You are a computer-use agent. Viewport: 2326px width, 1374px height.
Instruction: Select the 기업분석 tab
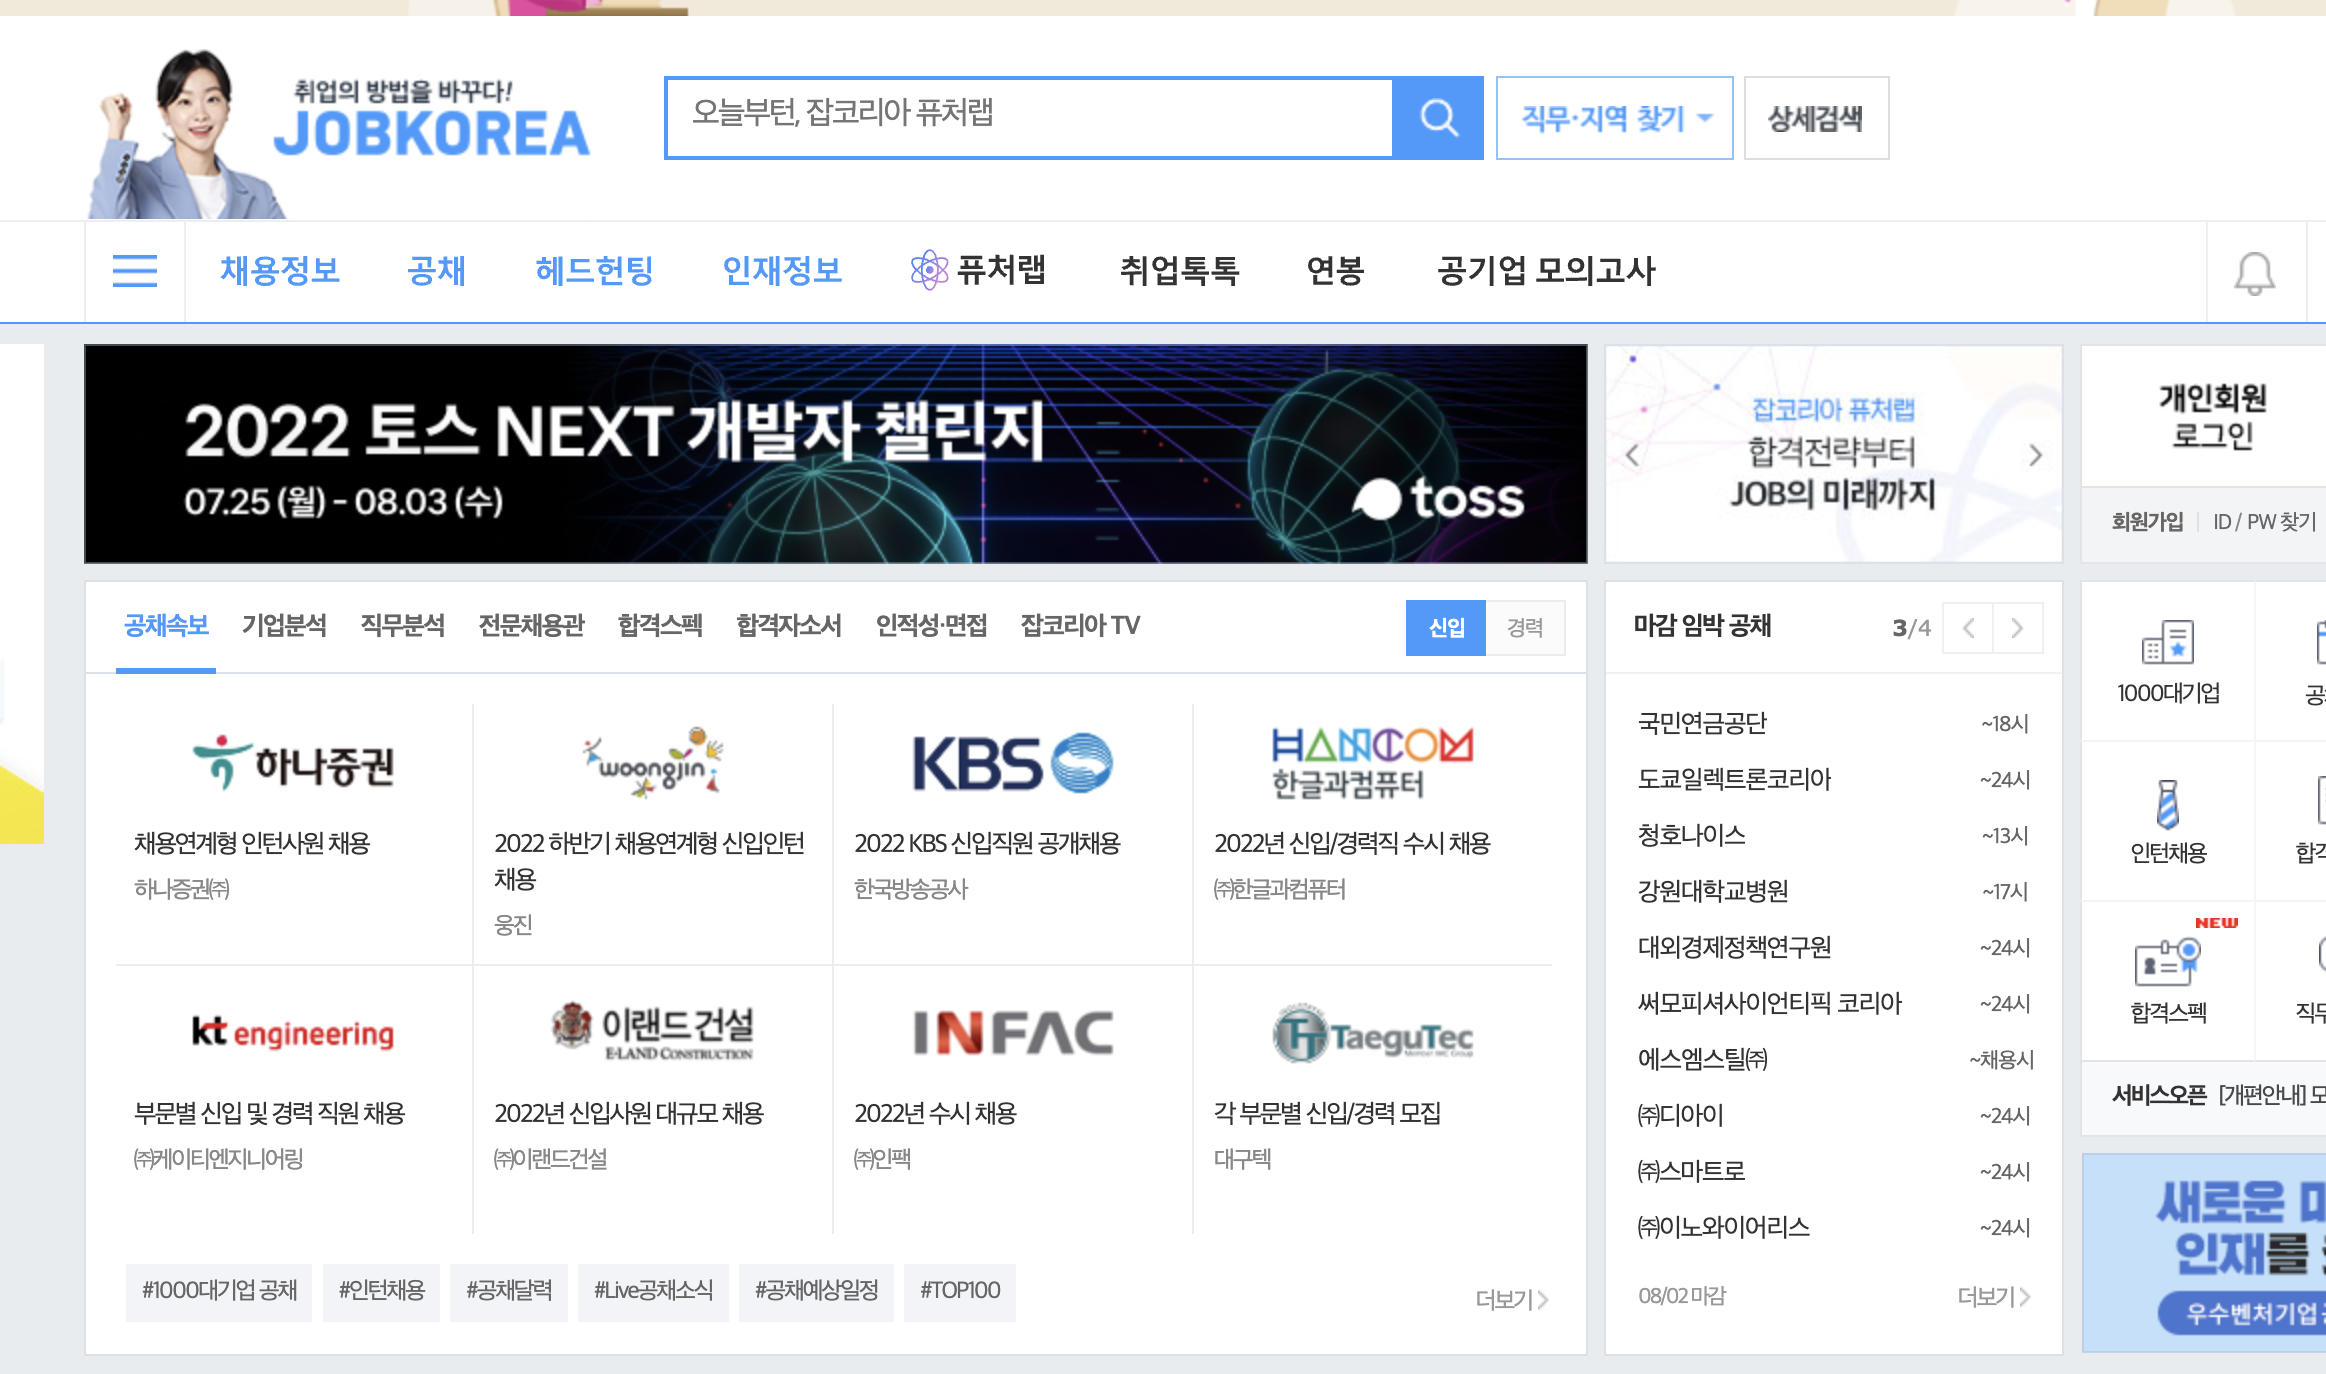[x=284, y=625]
